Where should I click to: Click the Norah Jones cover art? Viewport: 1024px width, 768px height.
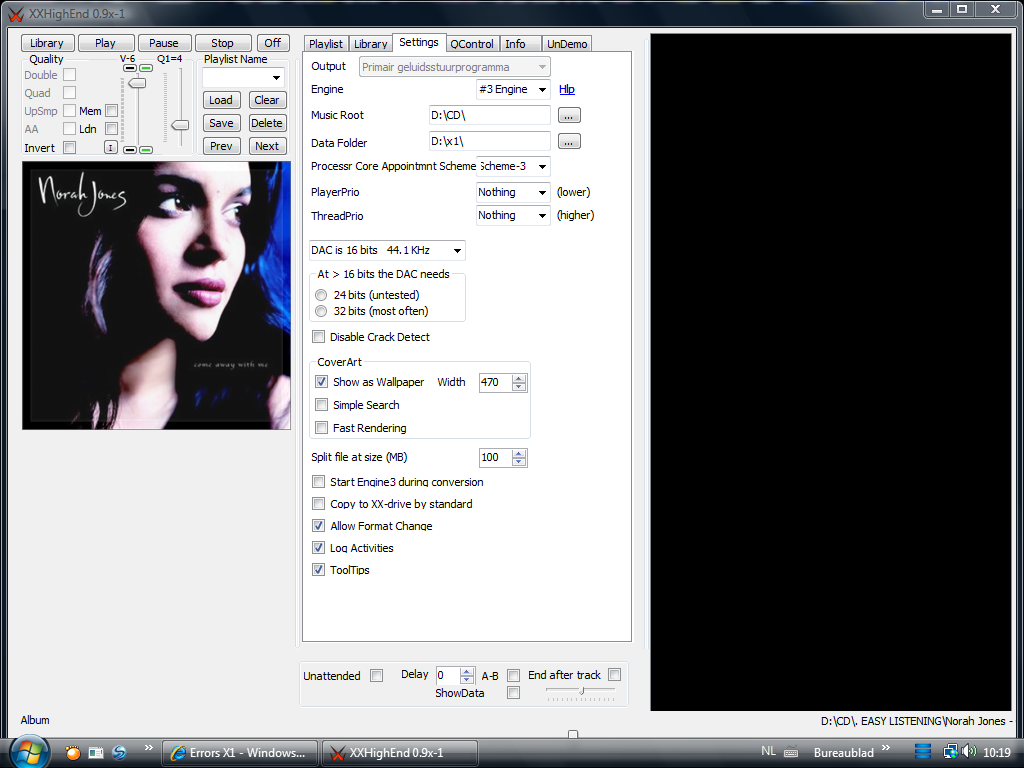click(156, 295)
